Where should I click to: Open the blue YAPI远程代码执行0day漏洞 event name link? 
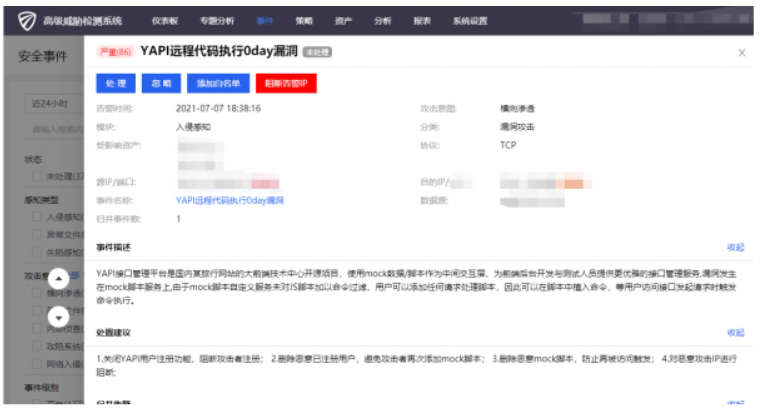(230, 201)
